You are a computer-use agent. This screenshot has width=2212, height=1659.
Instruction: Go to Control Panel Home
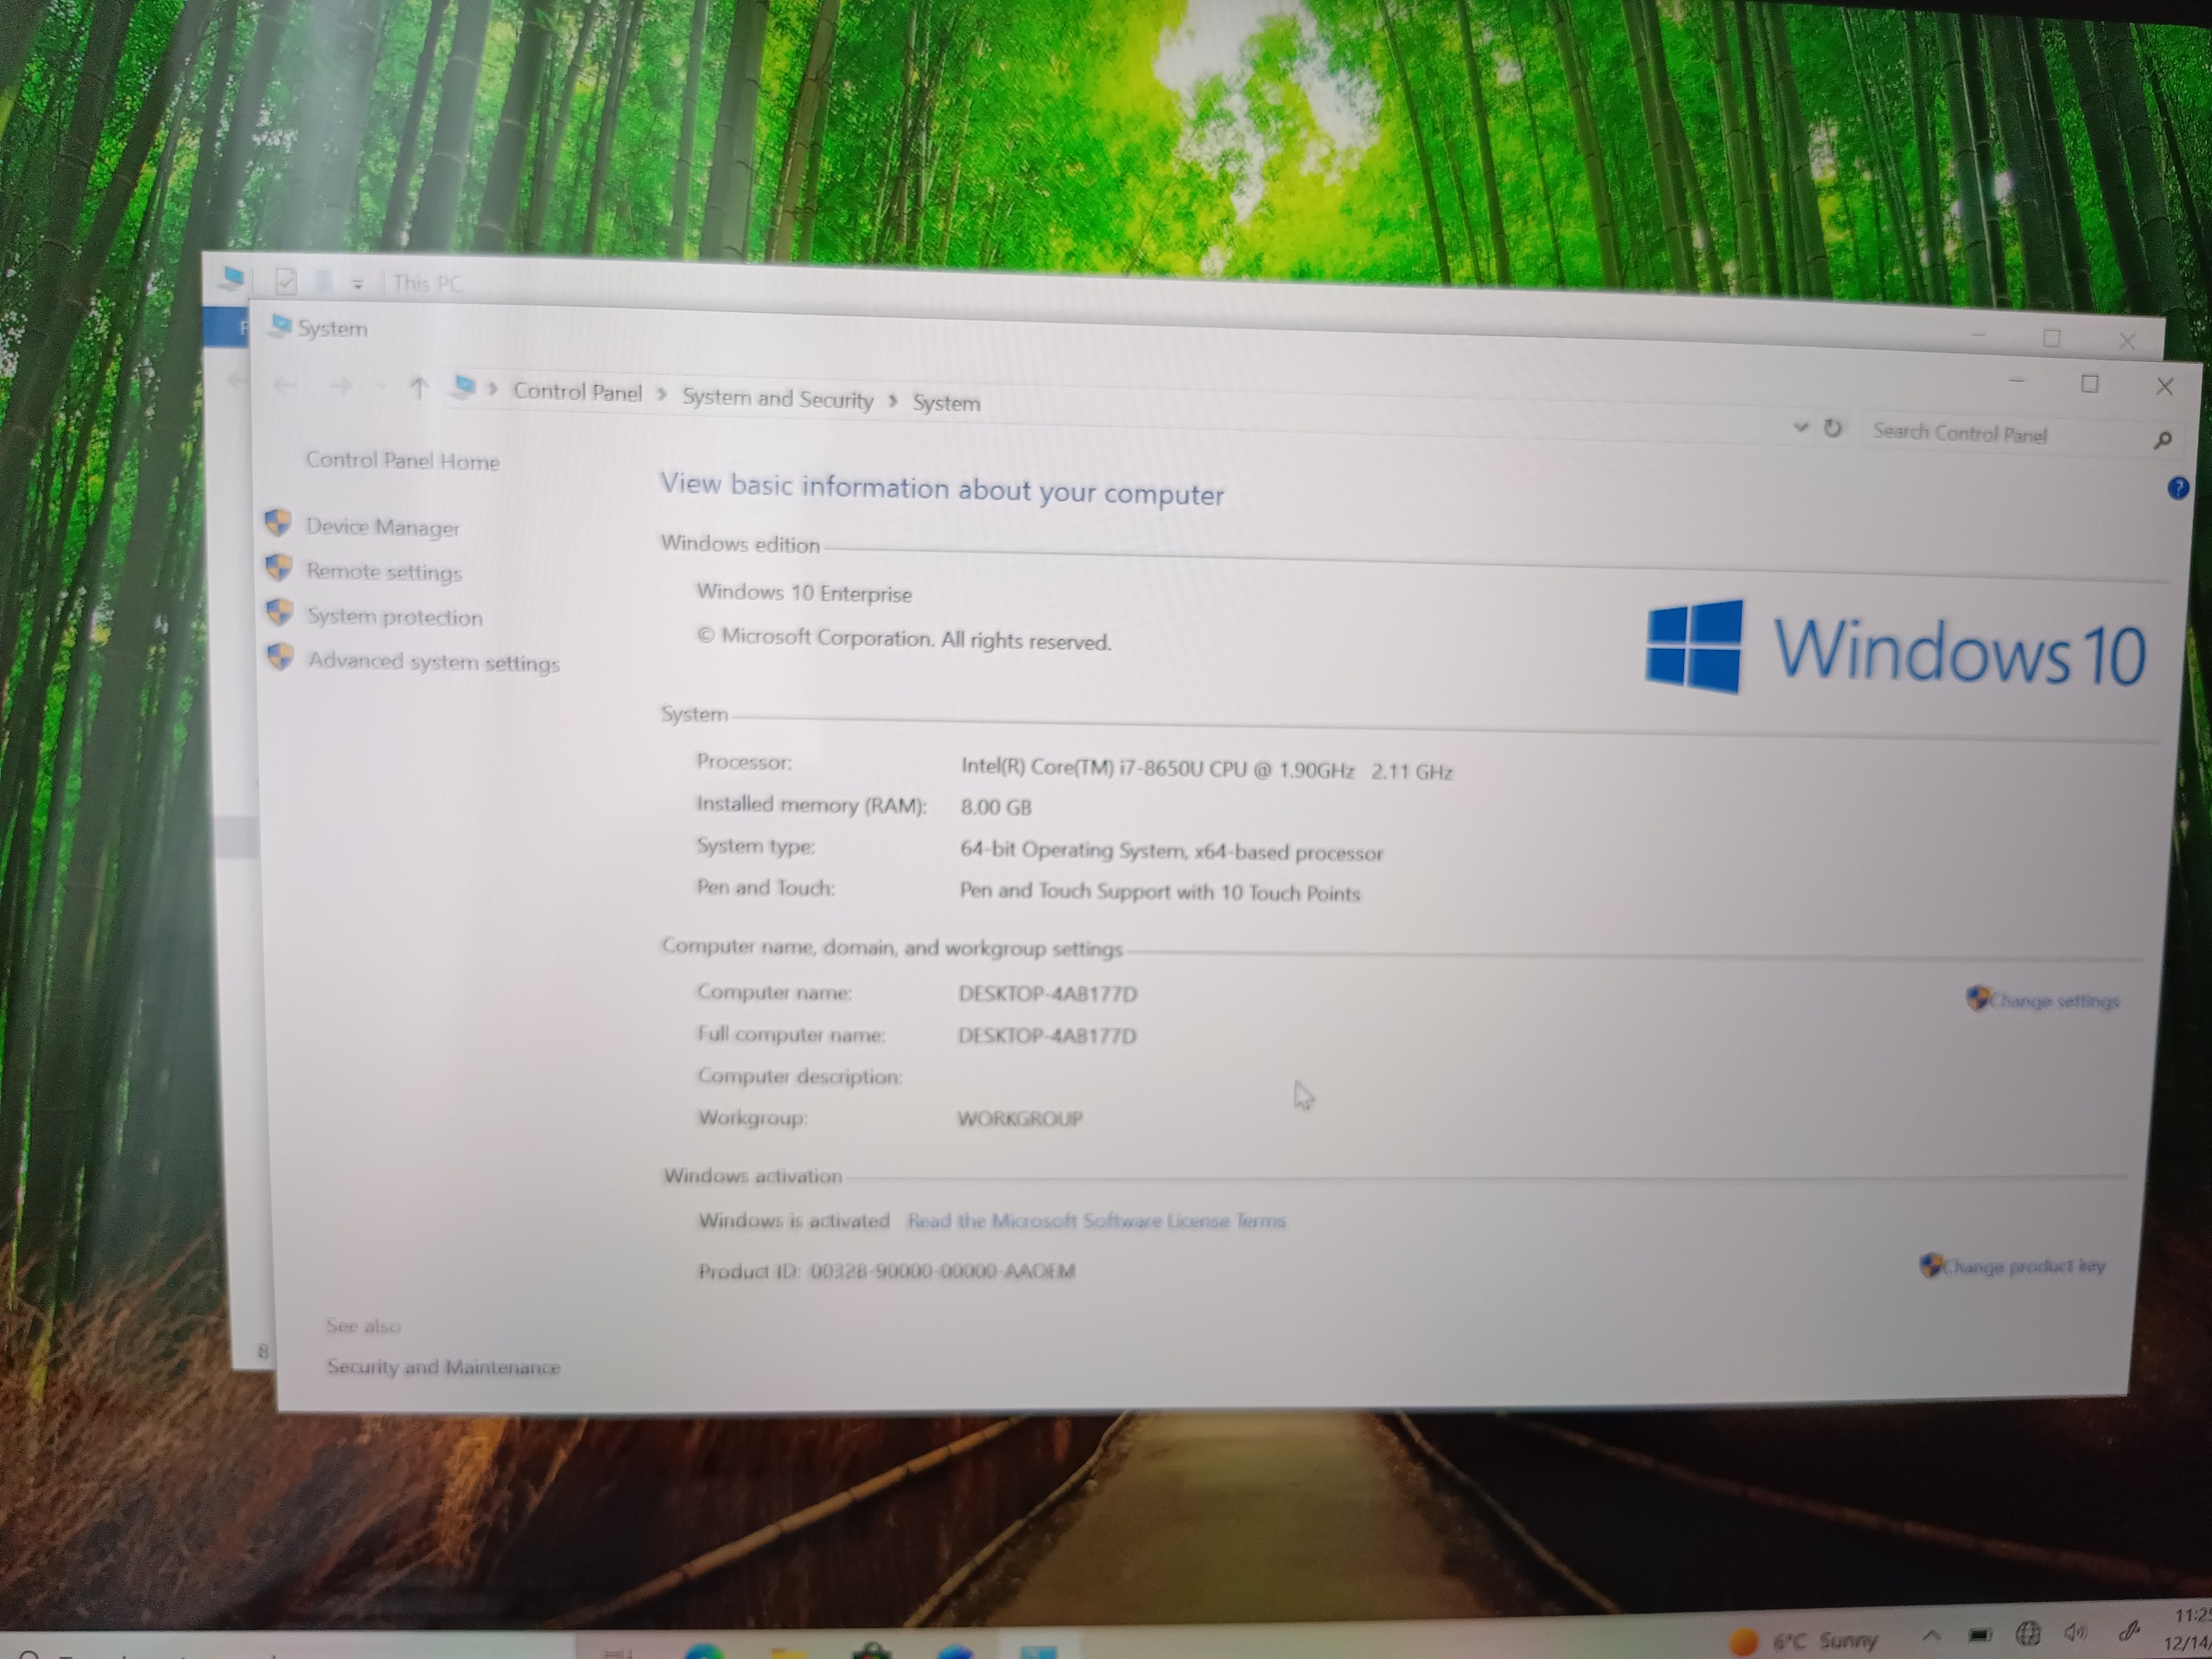coord(401,460)
